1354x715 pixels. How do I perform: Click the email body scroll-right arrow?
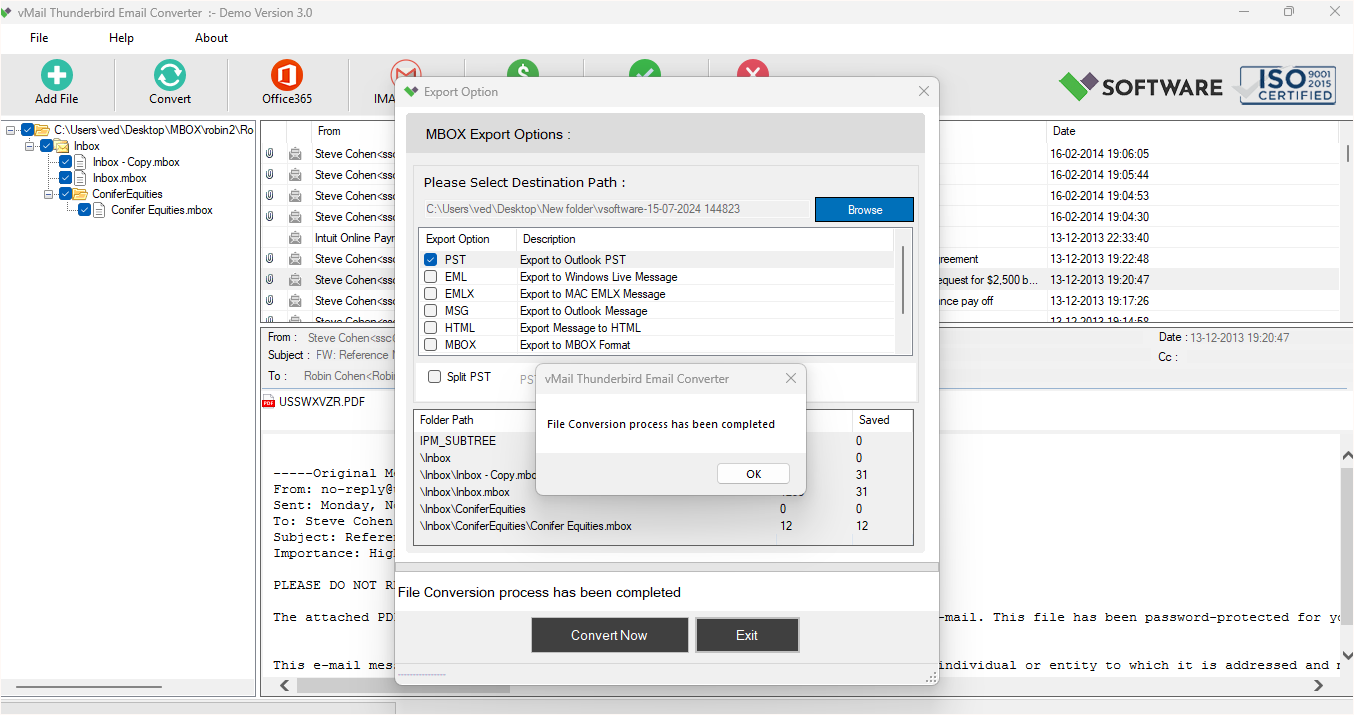tap(1318, 686)
